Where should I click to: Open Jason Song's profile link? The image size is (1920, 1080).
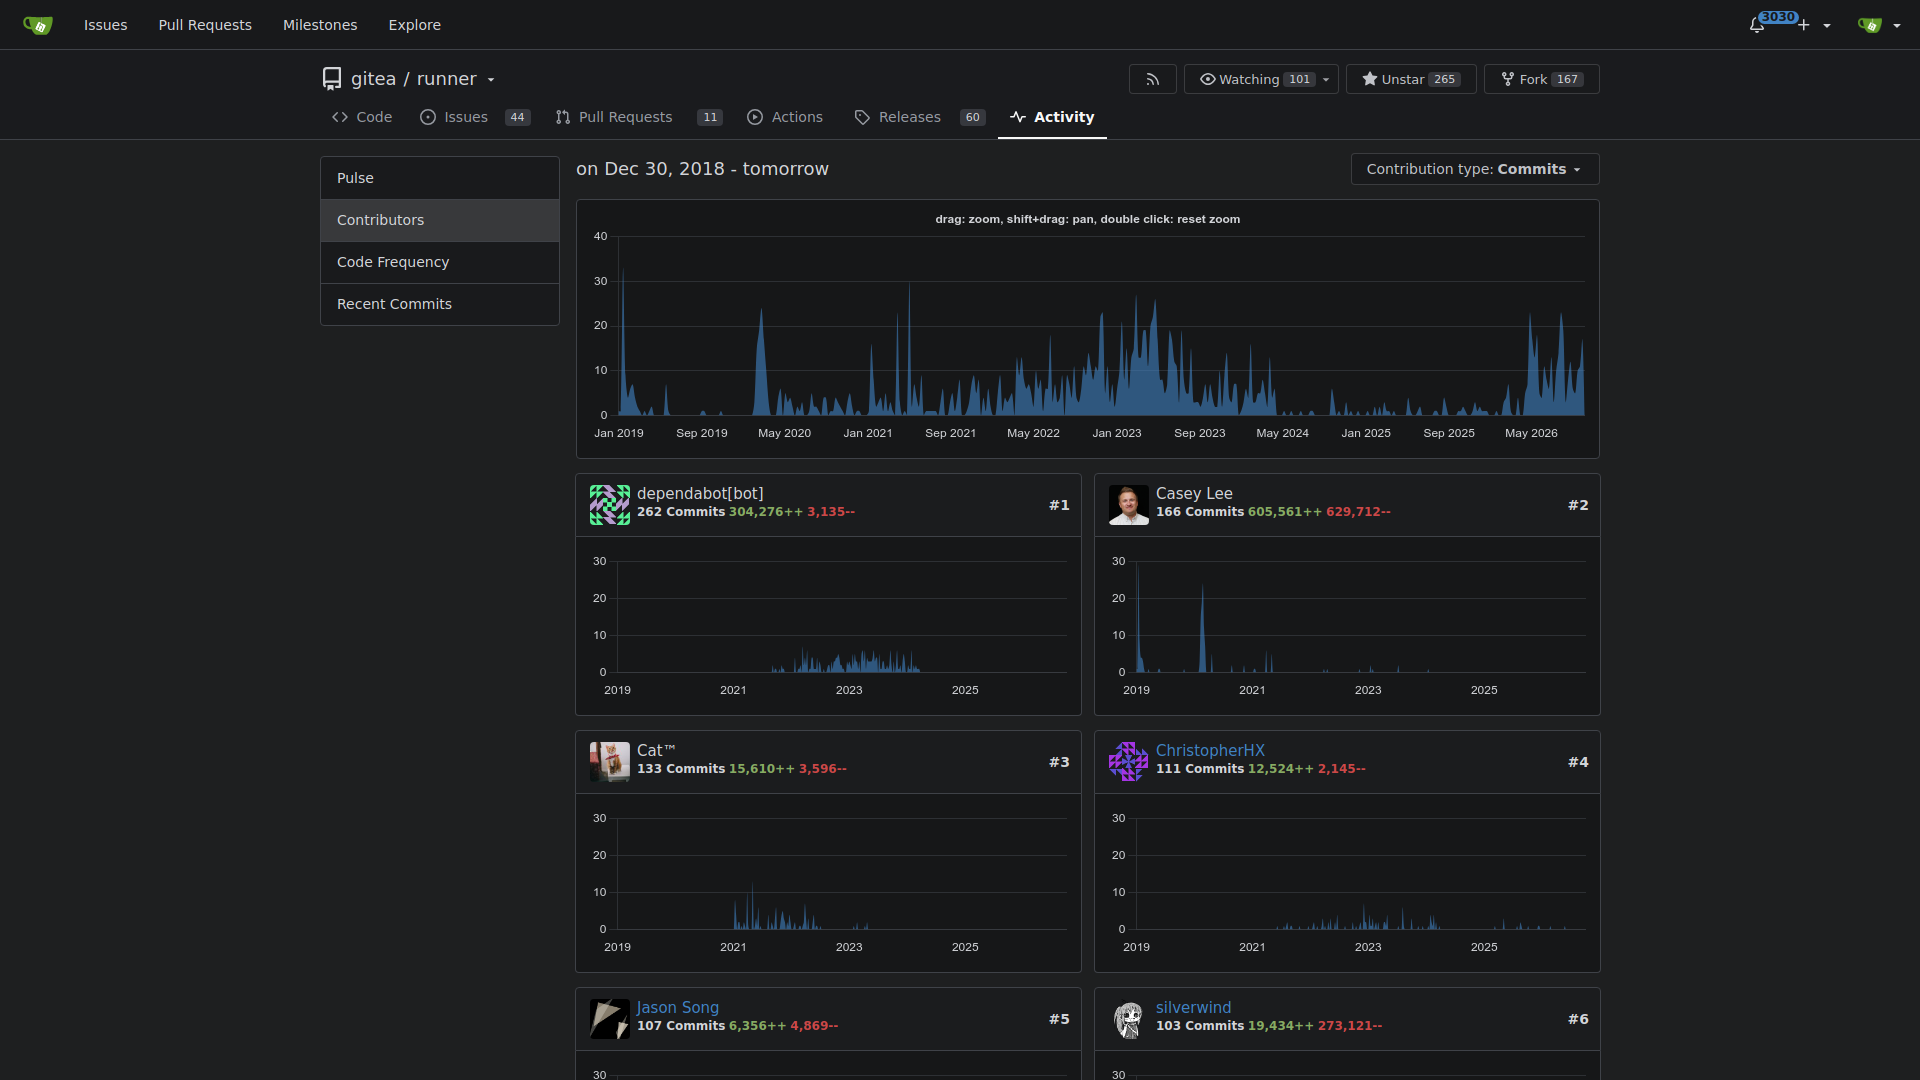678,1008
